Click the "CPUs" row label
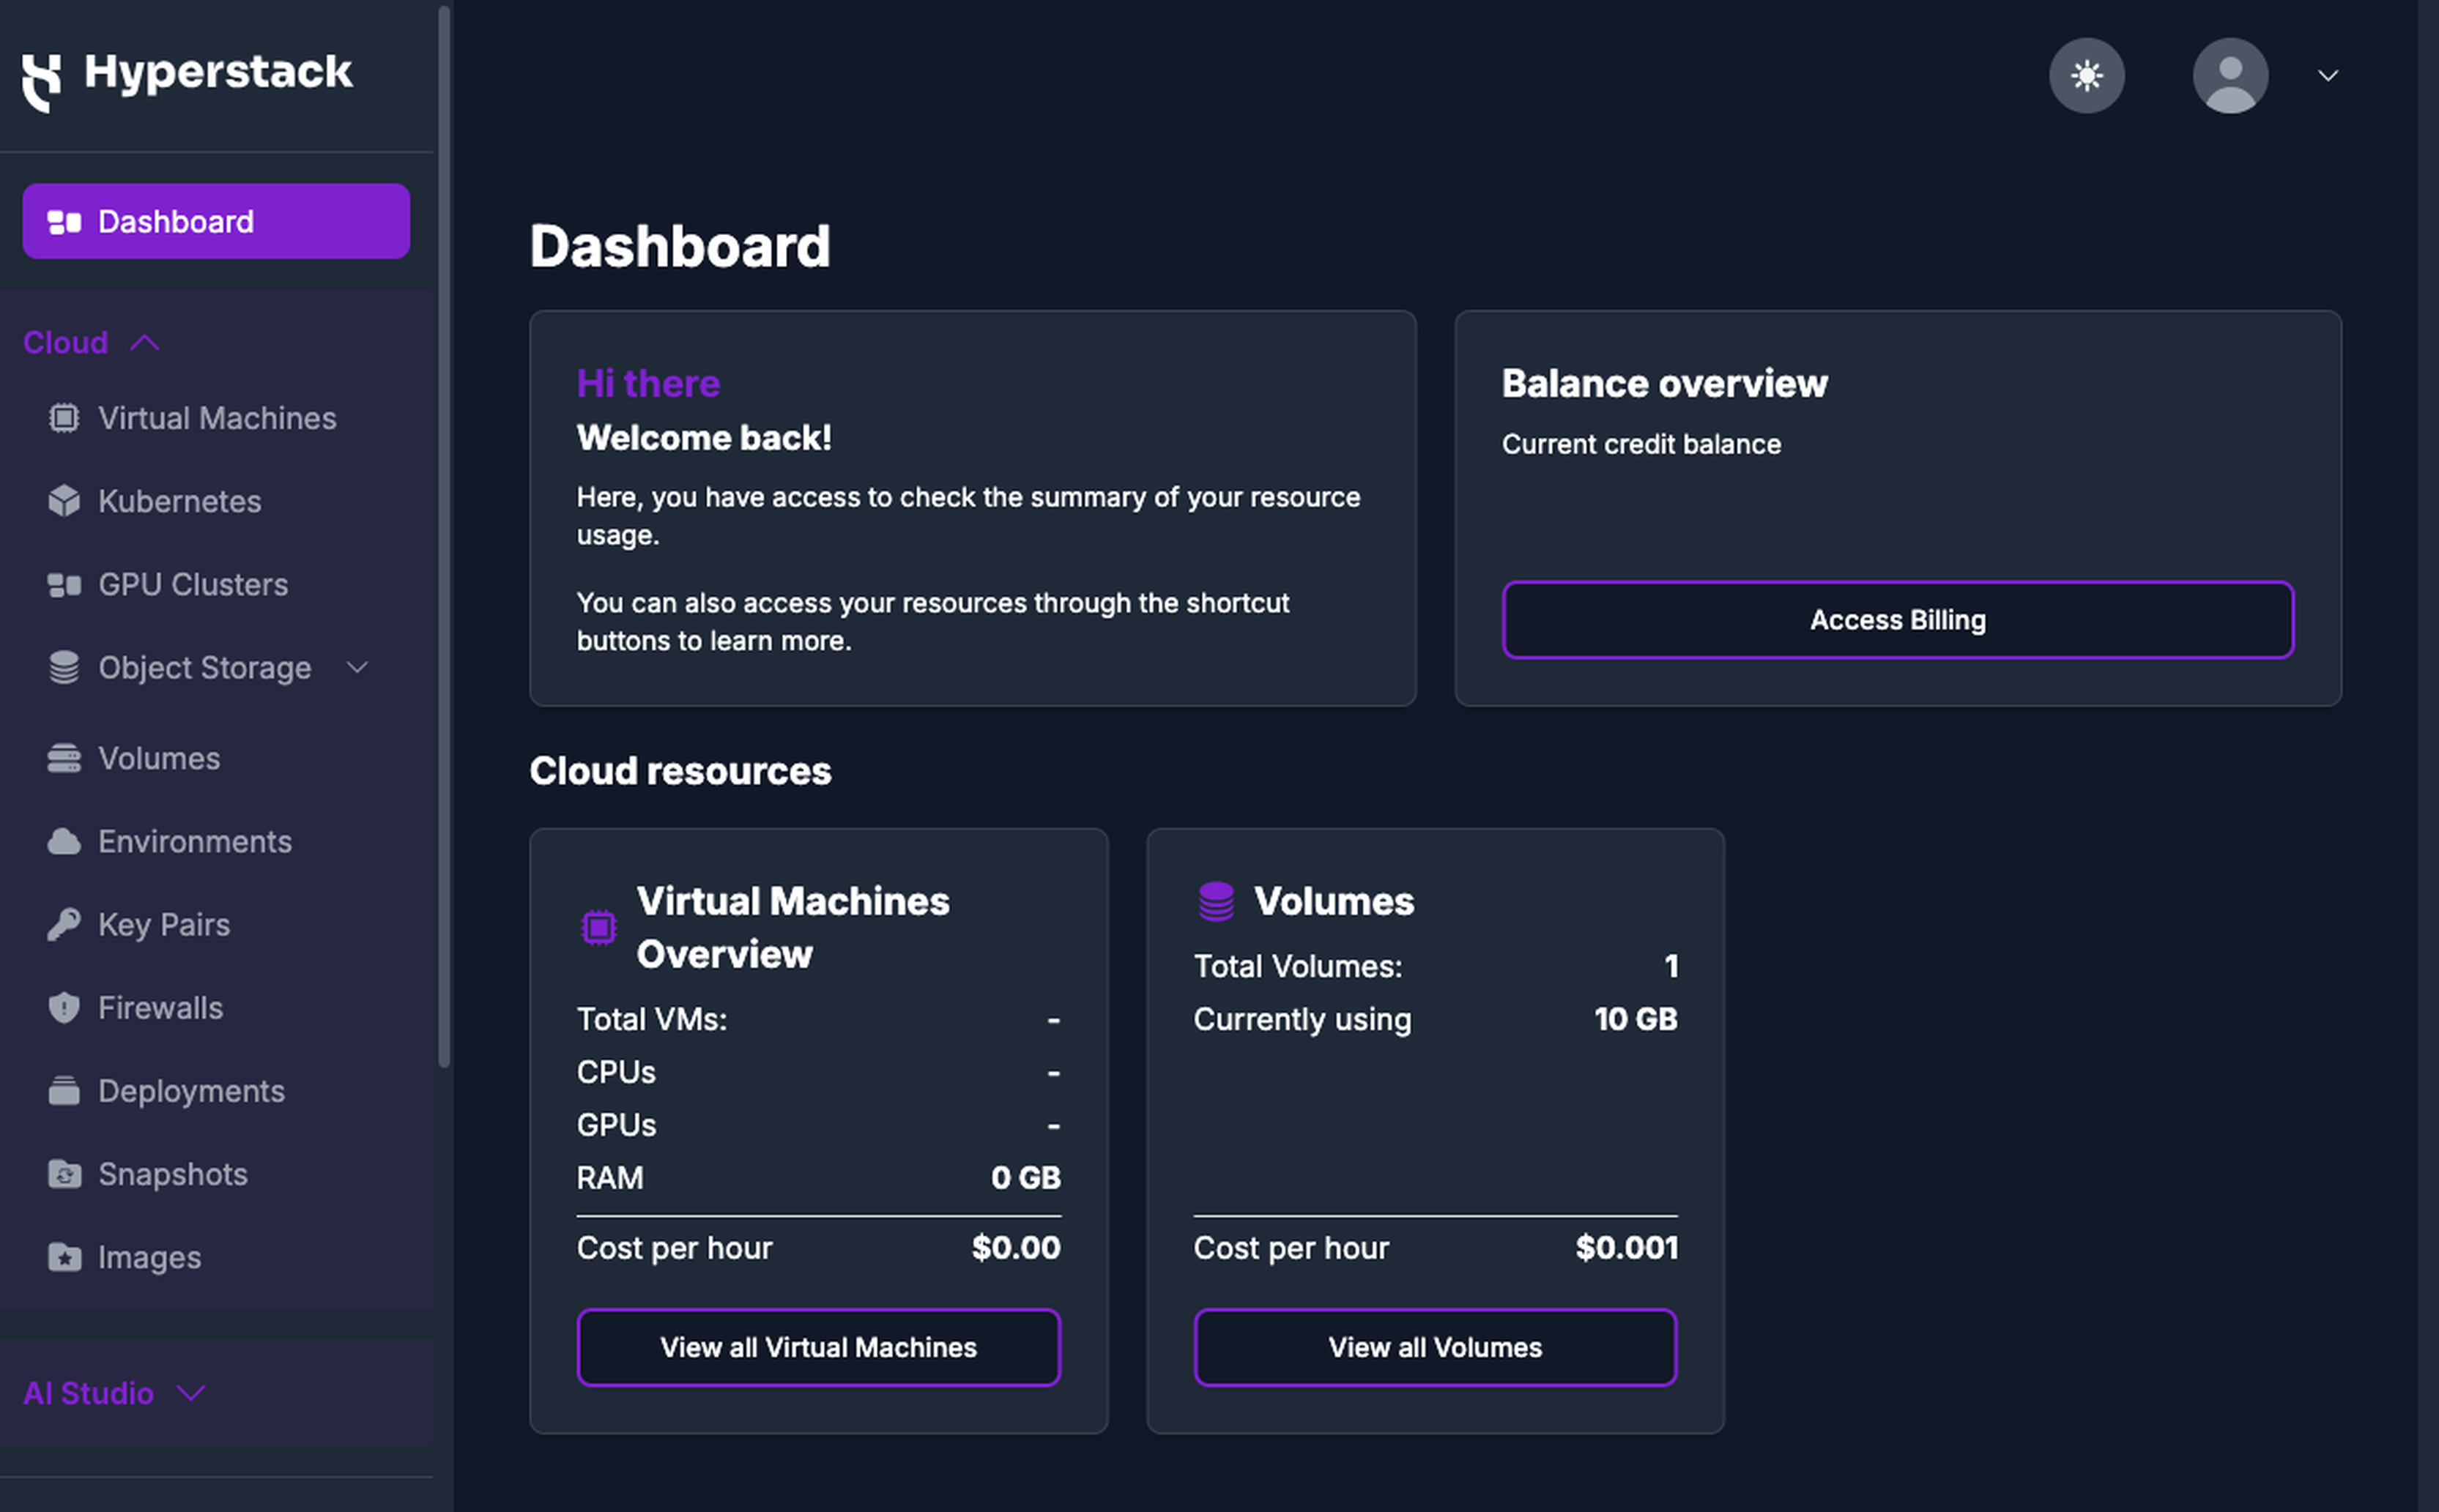This screenshot has height=1512, width=2439. 616,1073
